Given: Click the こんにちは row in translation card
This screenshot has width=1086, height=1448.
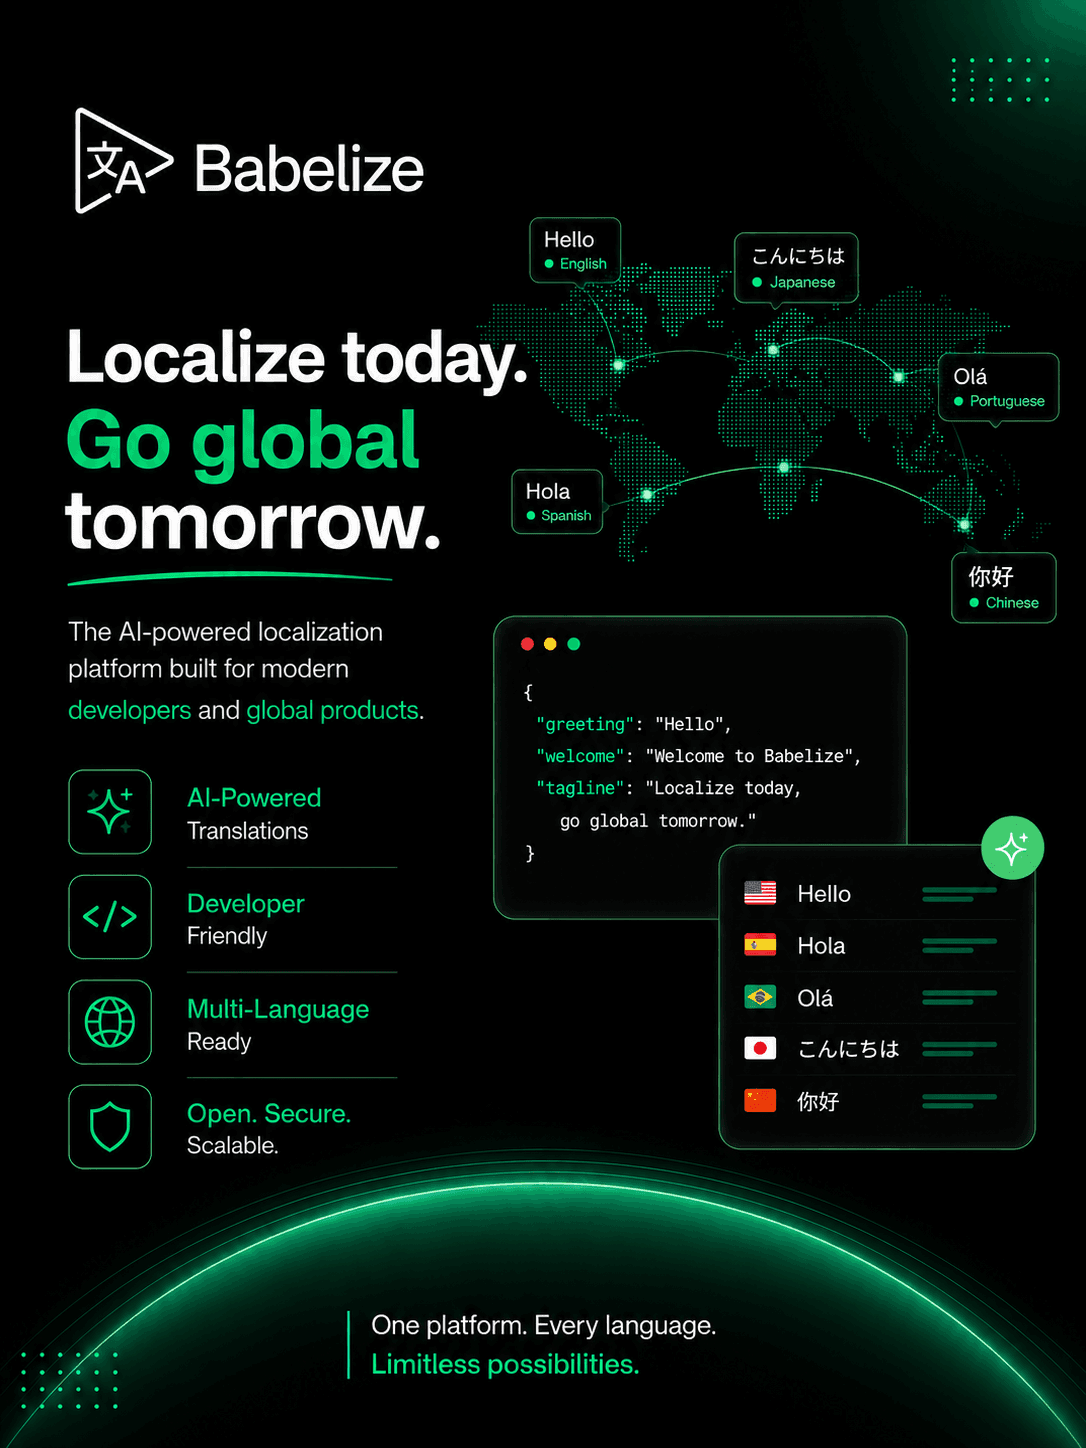Looking at the screenshot, I should (x=877, y=1048).
